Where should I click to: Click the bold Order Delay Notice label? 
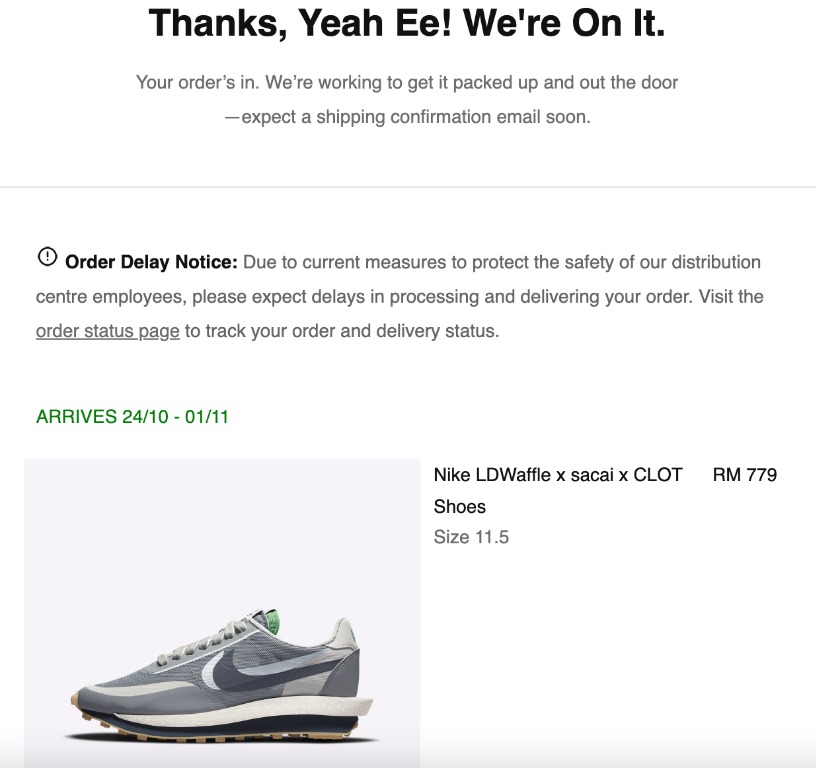pos(151,263)
